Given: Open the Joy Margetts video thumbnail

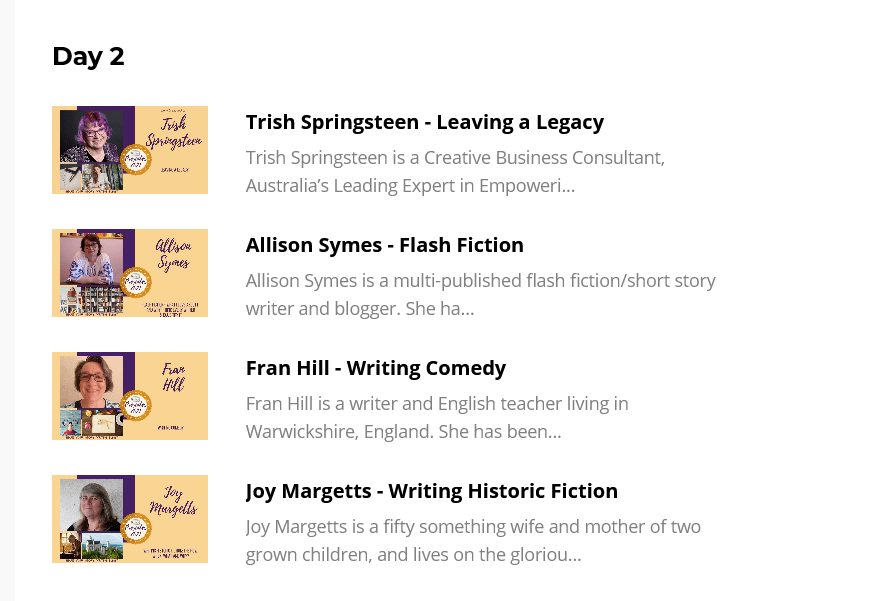Looking at the screenshot, I should pyautogui.click(x=130, y=519).
